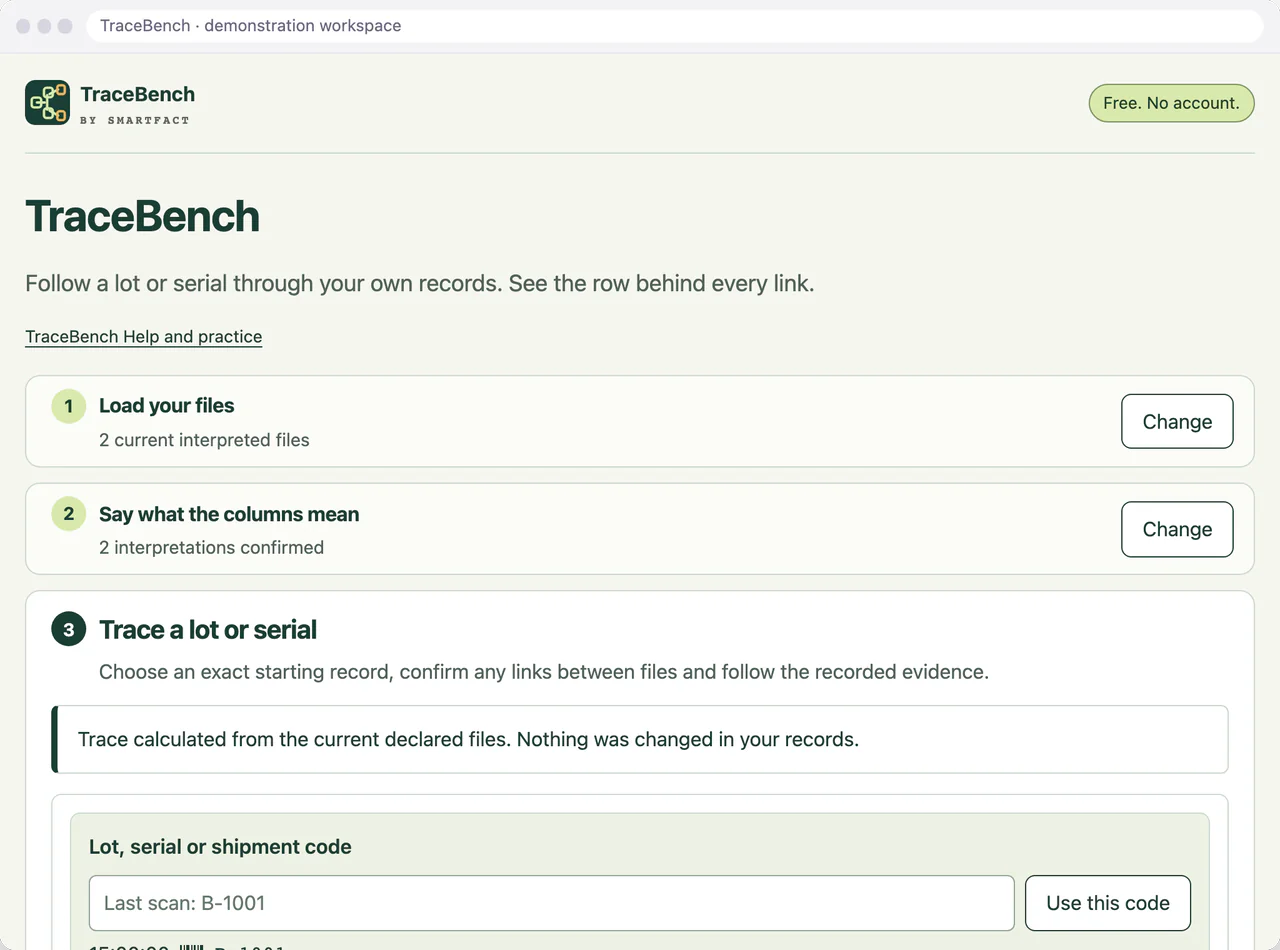The width and height of the screenshot is (1280, 950).
Task: Expand the Say what the columns mean step
Action: (x=229, y=514)
